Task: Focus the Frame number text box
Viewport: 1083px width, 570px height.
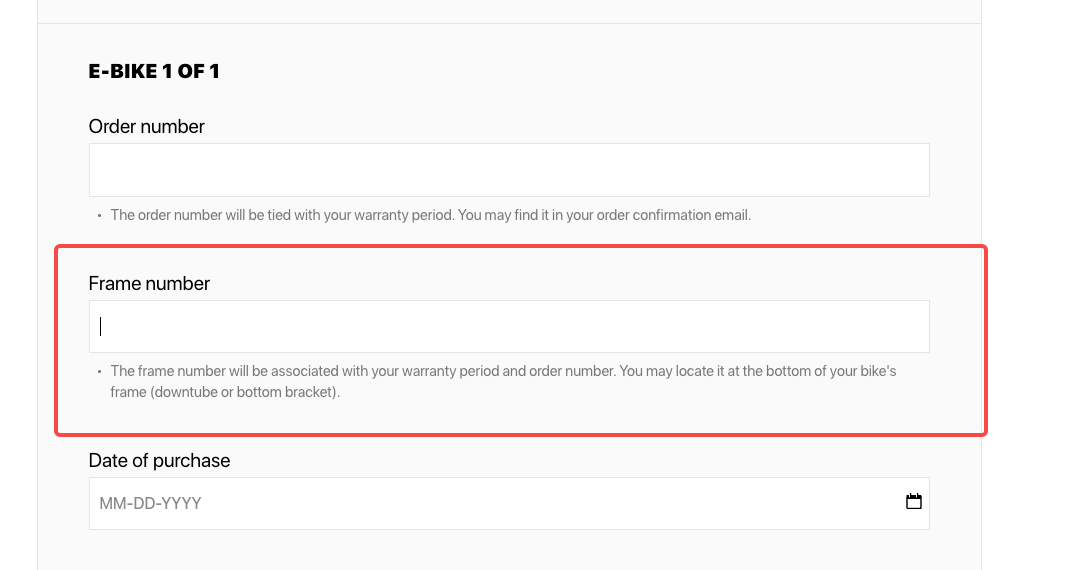Action: pyautogui.click(x=509, y=327)
